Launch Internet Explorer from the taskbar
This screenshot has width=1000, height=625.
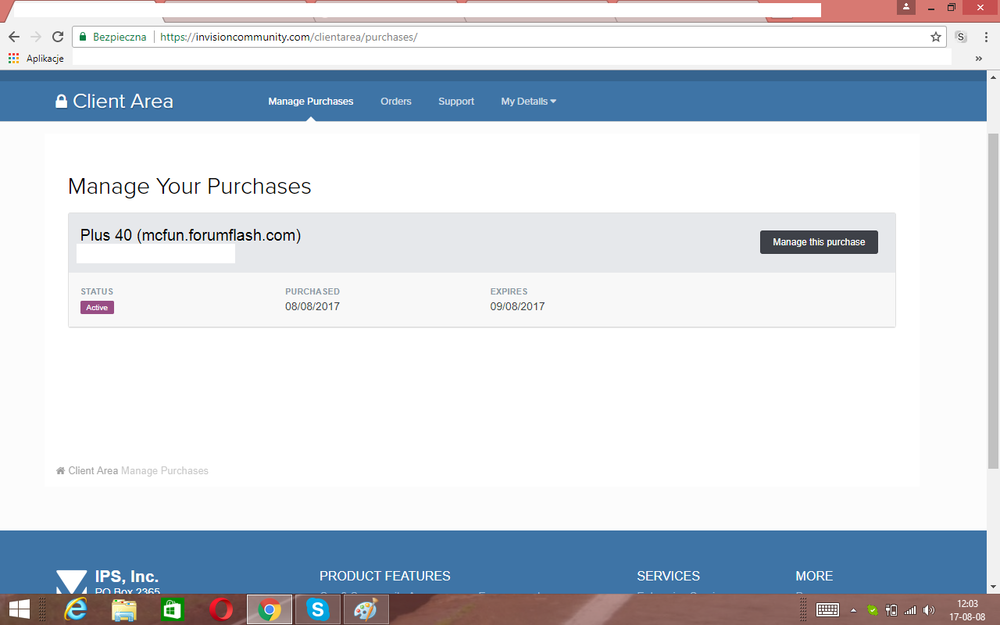pyautogui.click(x=75, y=609)
